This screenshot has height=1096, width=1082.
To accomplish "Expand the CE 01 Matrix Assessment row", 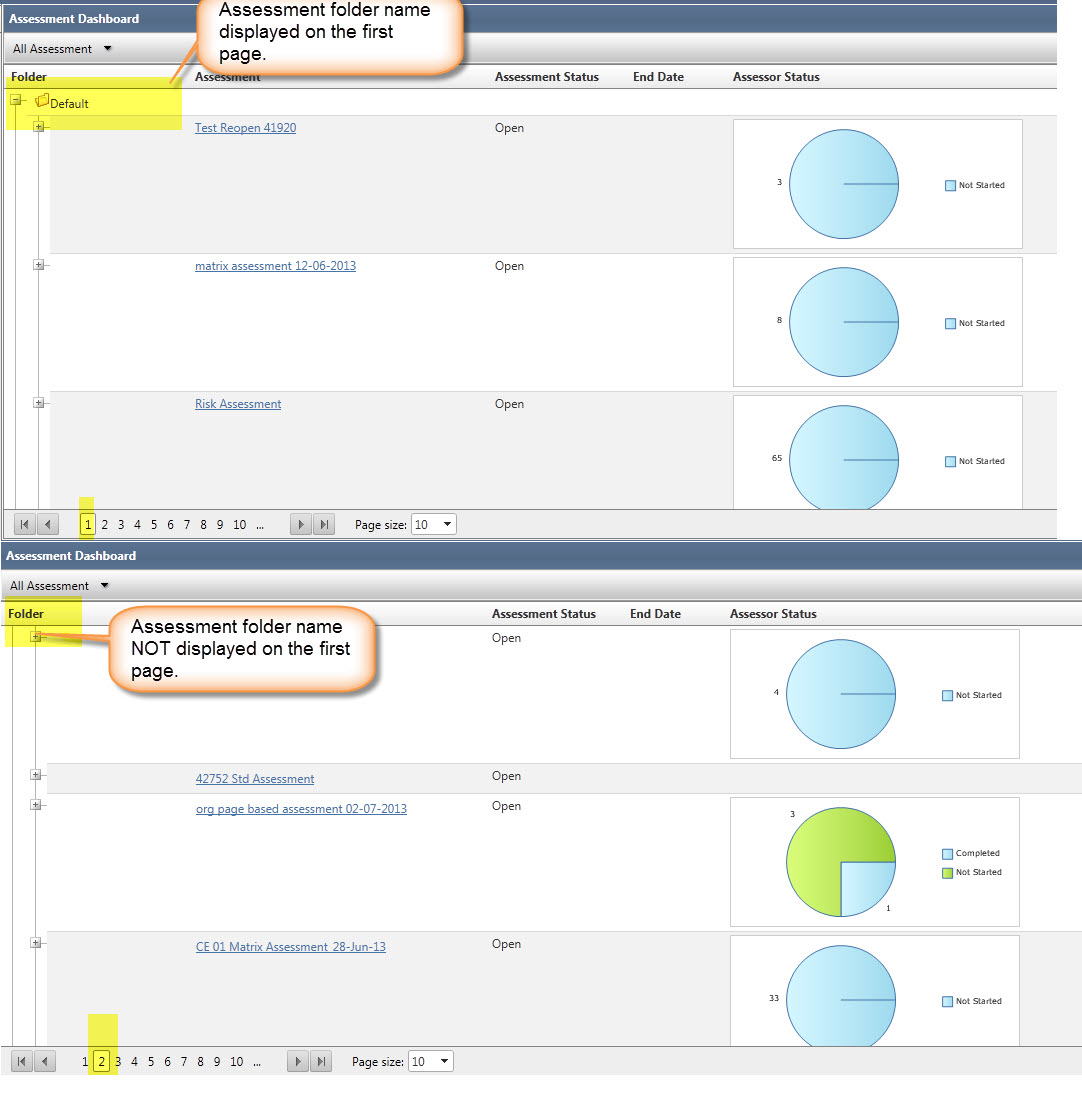I will click(36, 943).
